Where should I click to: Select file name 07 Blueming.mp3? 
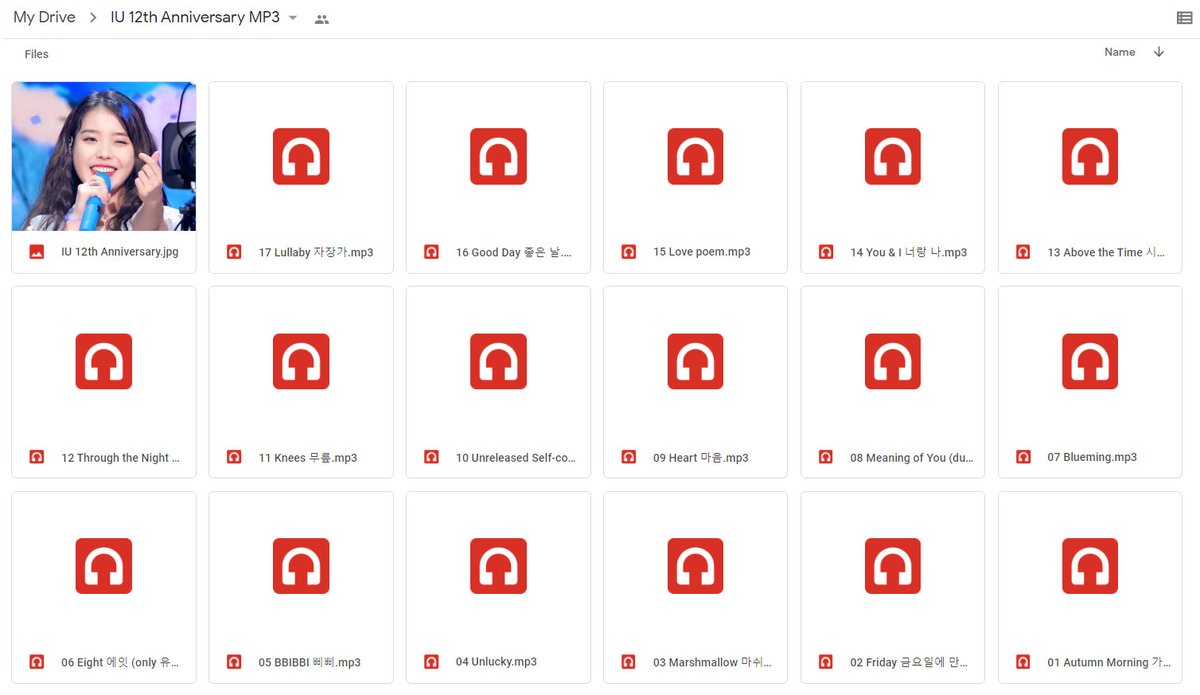click(x=1092, y=457)
